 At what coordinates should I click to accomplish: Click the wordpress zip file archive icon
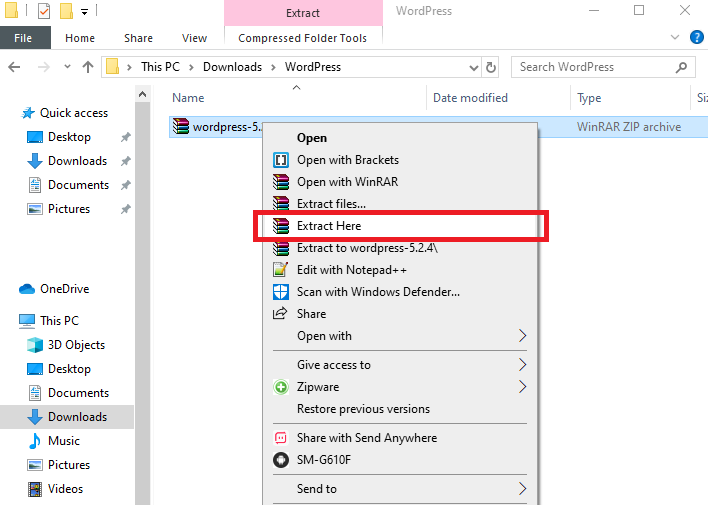(x=181, y=126)
